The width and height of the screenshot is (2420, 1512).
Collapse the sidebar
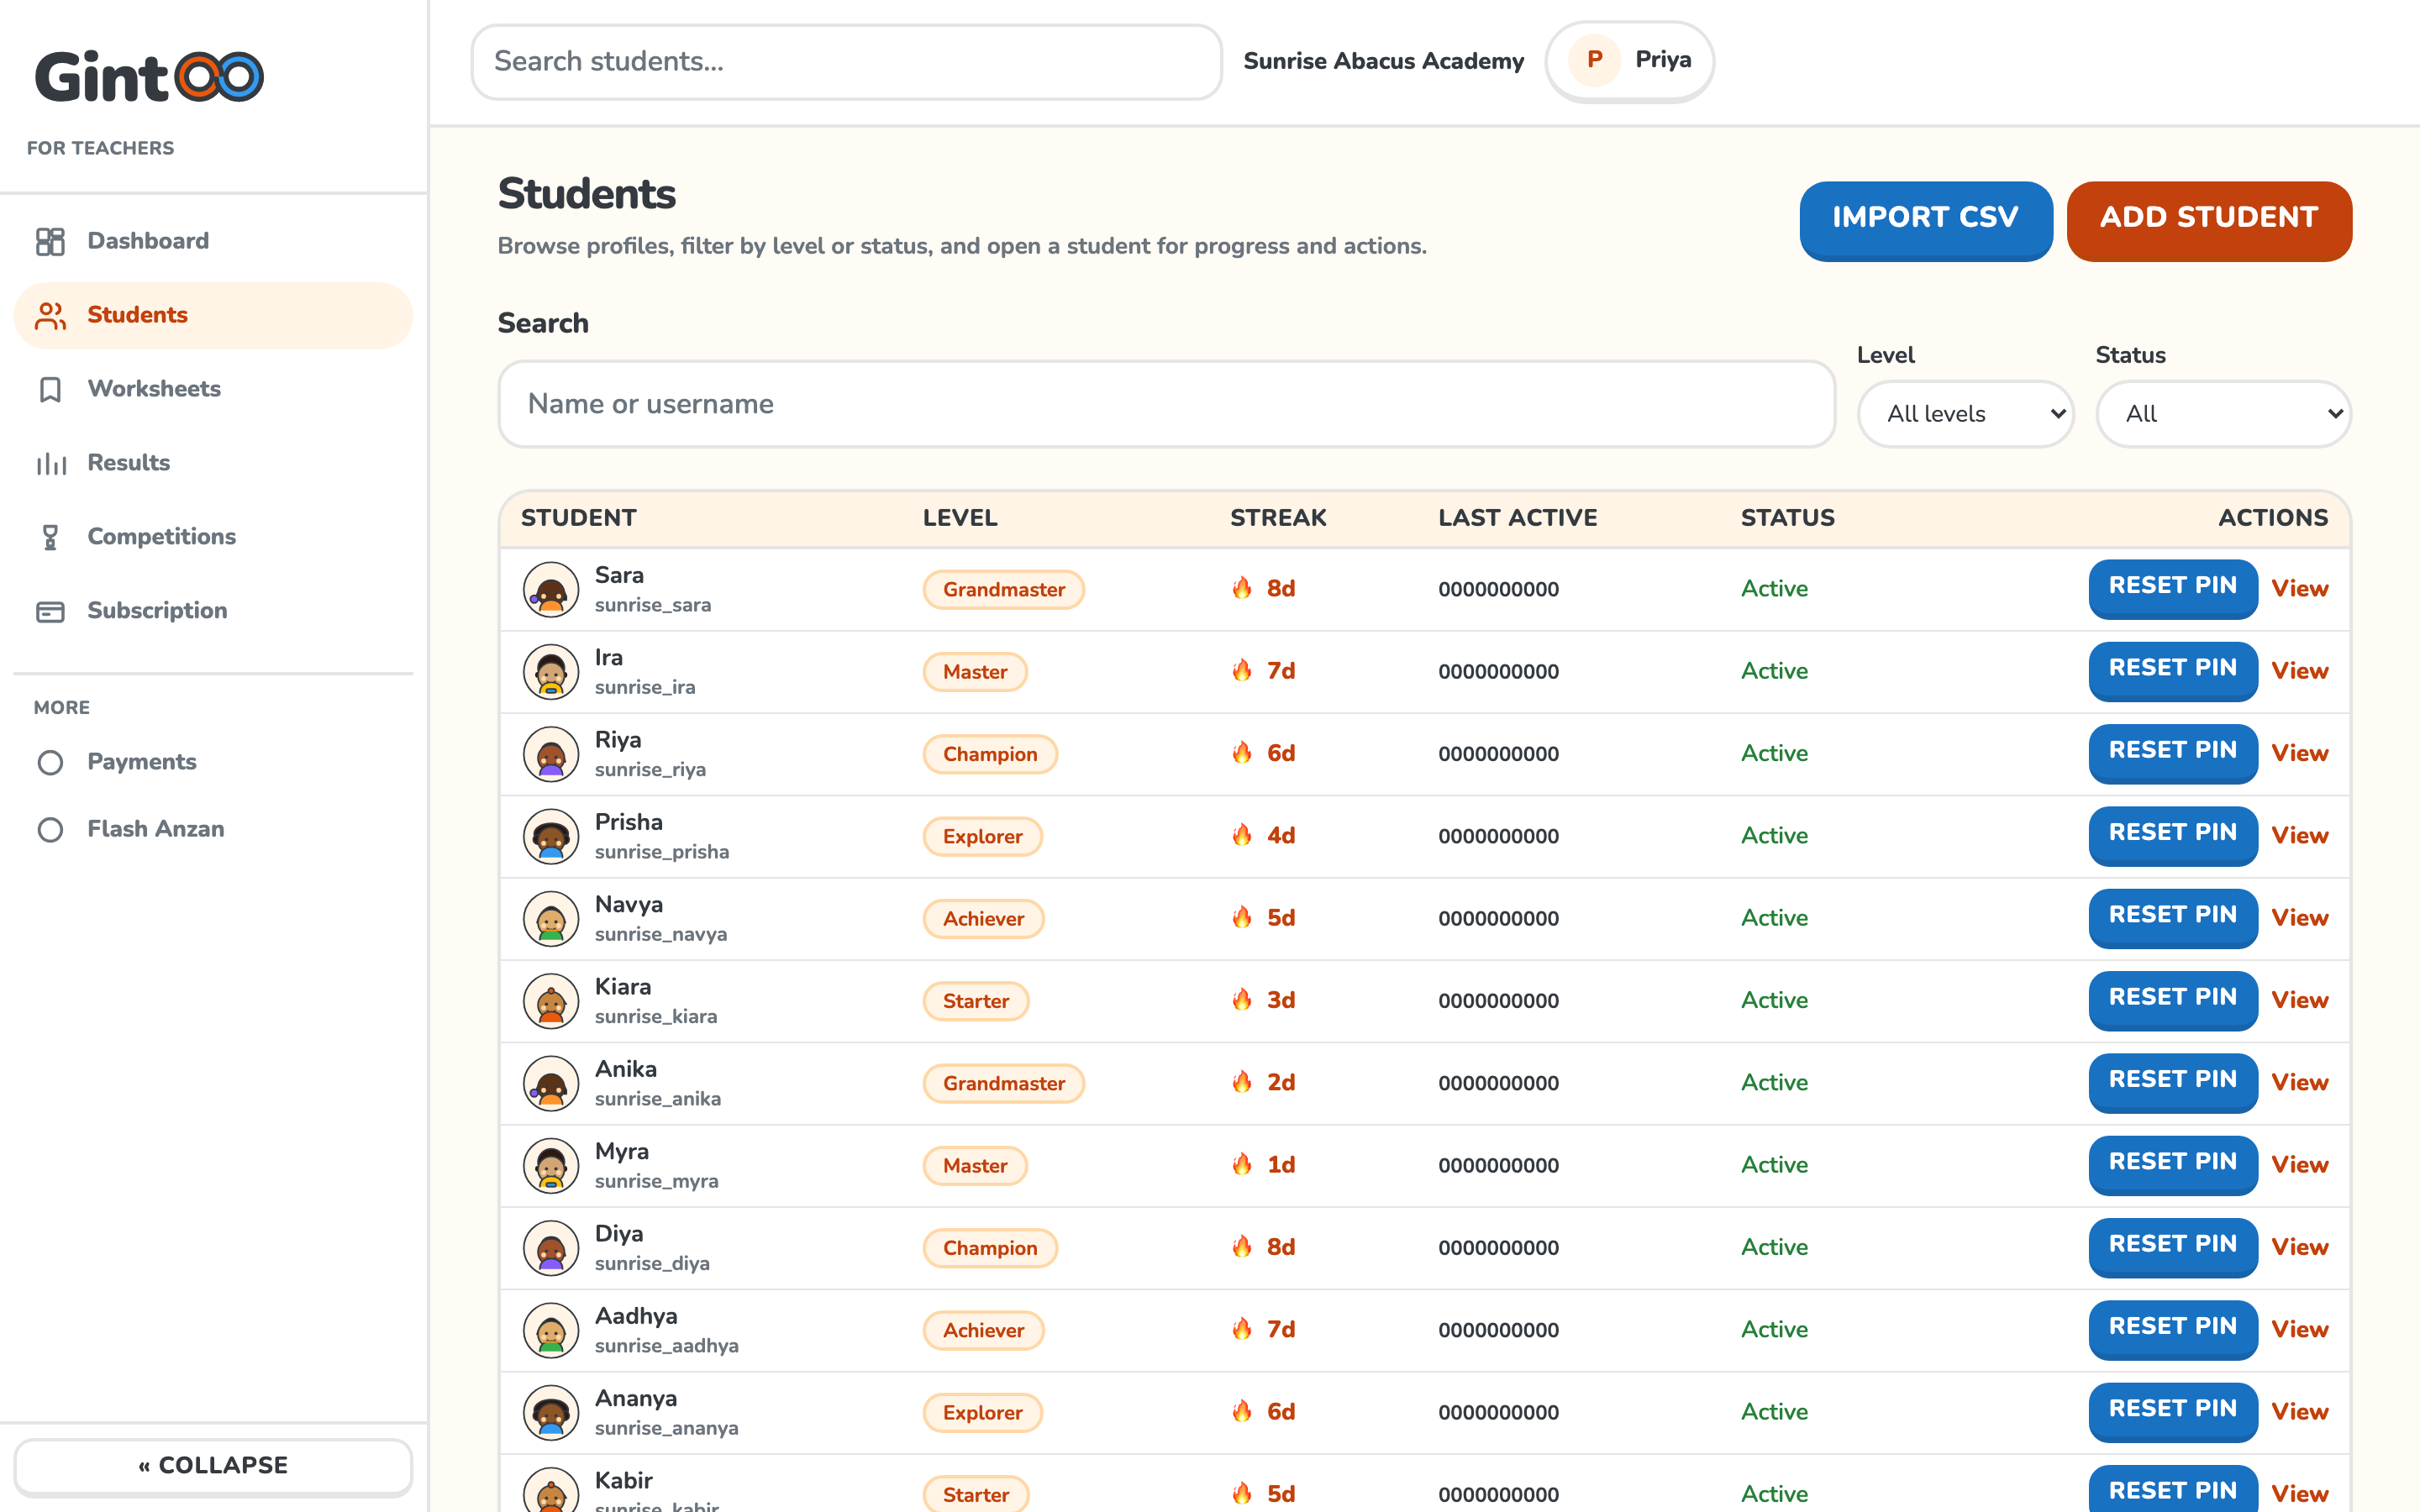point(213,1466)
